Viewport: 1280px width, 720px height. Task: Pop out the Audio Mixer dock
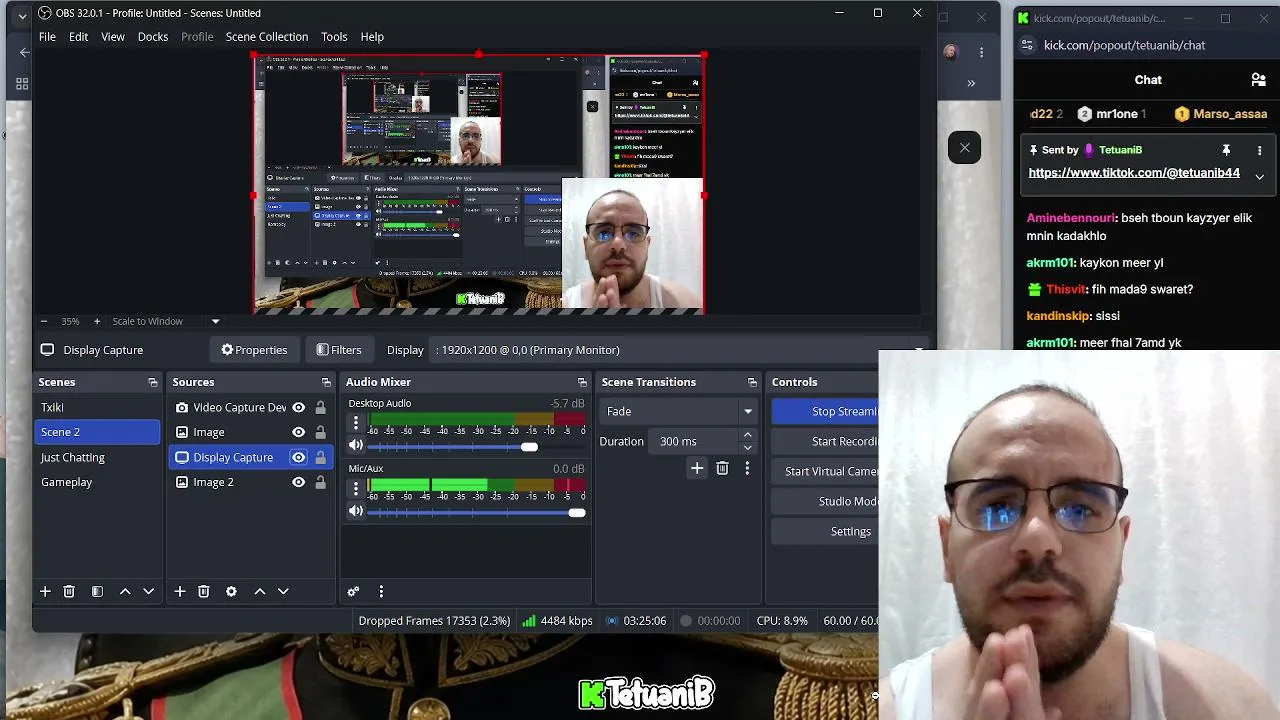click(x=582, y=382)
